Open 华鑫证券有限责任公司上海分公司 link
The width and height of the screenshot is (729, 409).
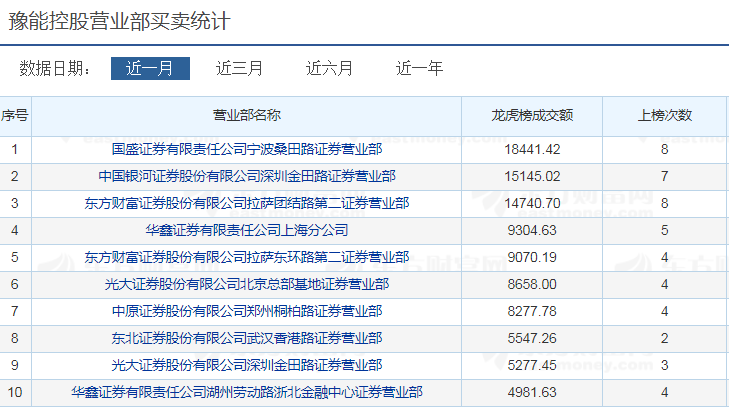(x=247, y=230)
